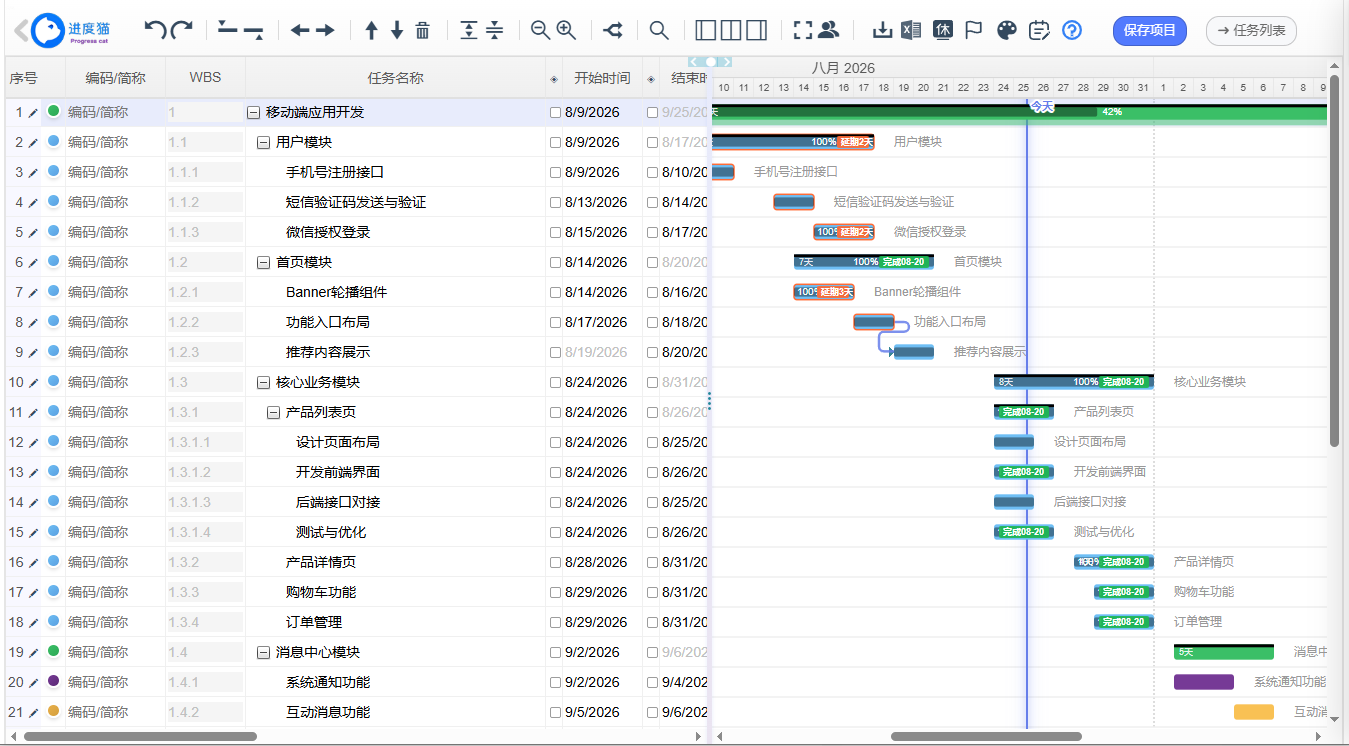Click the purple 系统通知功能 Gantt bar

[x=1204, y=682]
